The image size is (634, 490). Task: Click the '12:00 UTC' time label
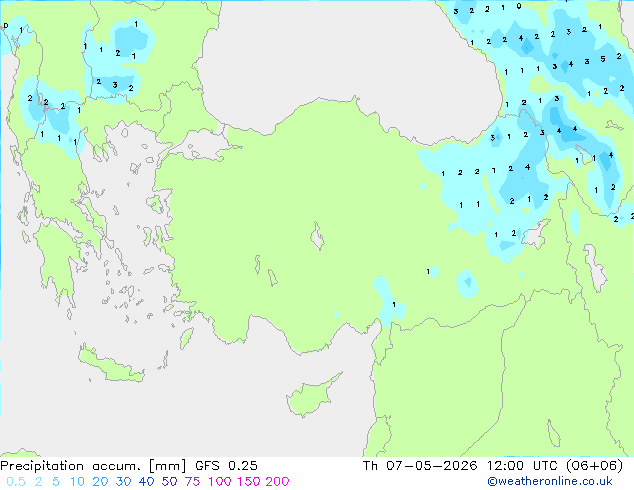click(524, 466)
